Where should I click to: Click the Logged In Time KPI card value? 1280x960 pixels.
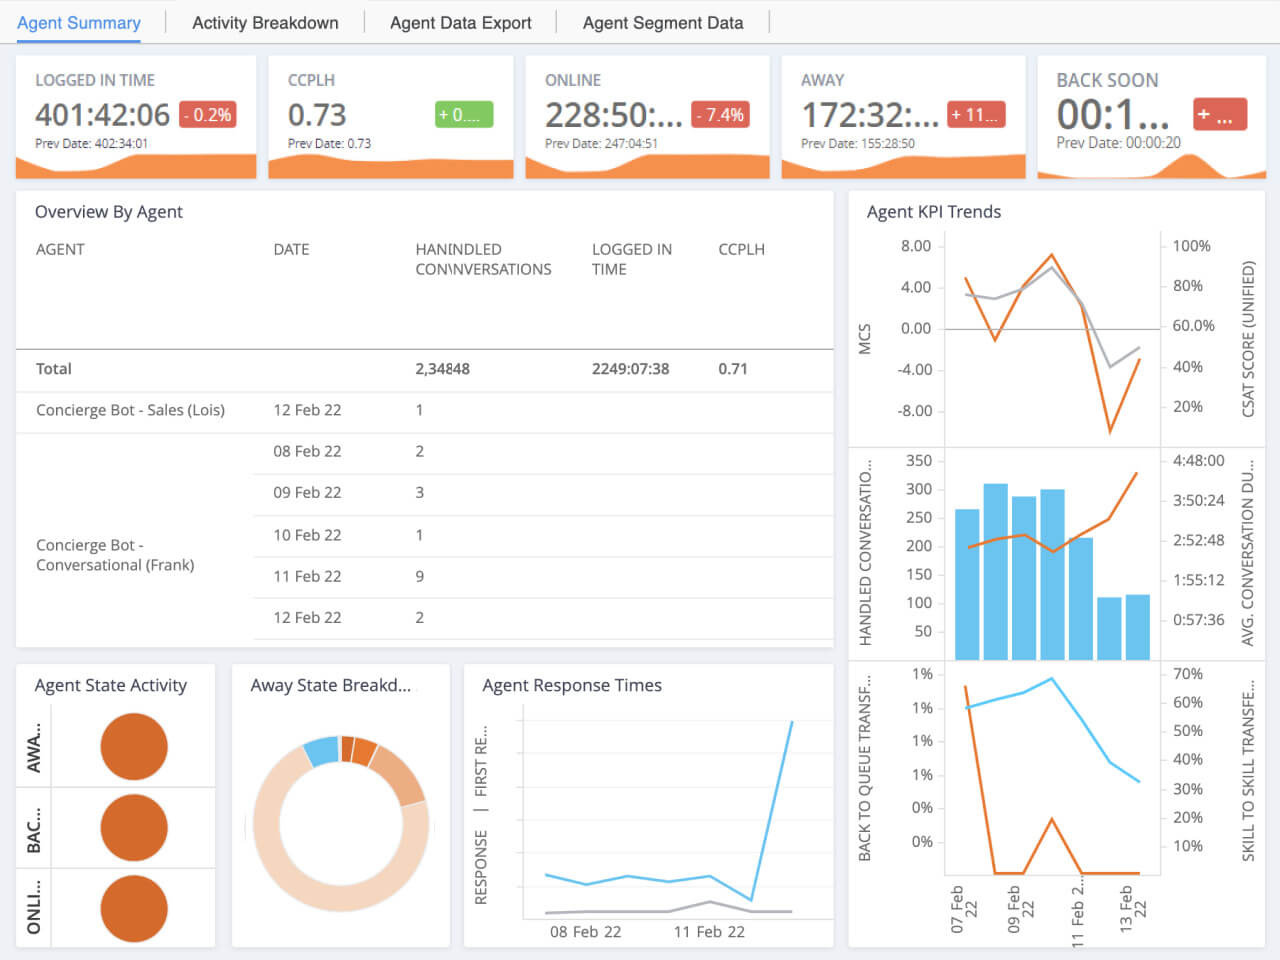pos(102,115)
